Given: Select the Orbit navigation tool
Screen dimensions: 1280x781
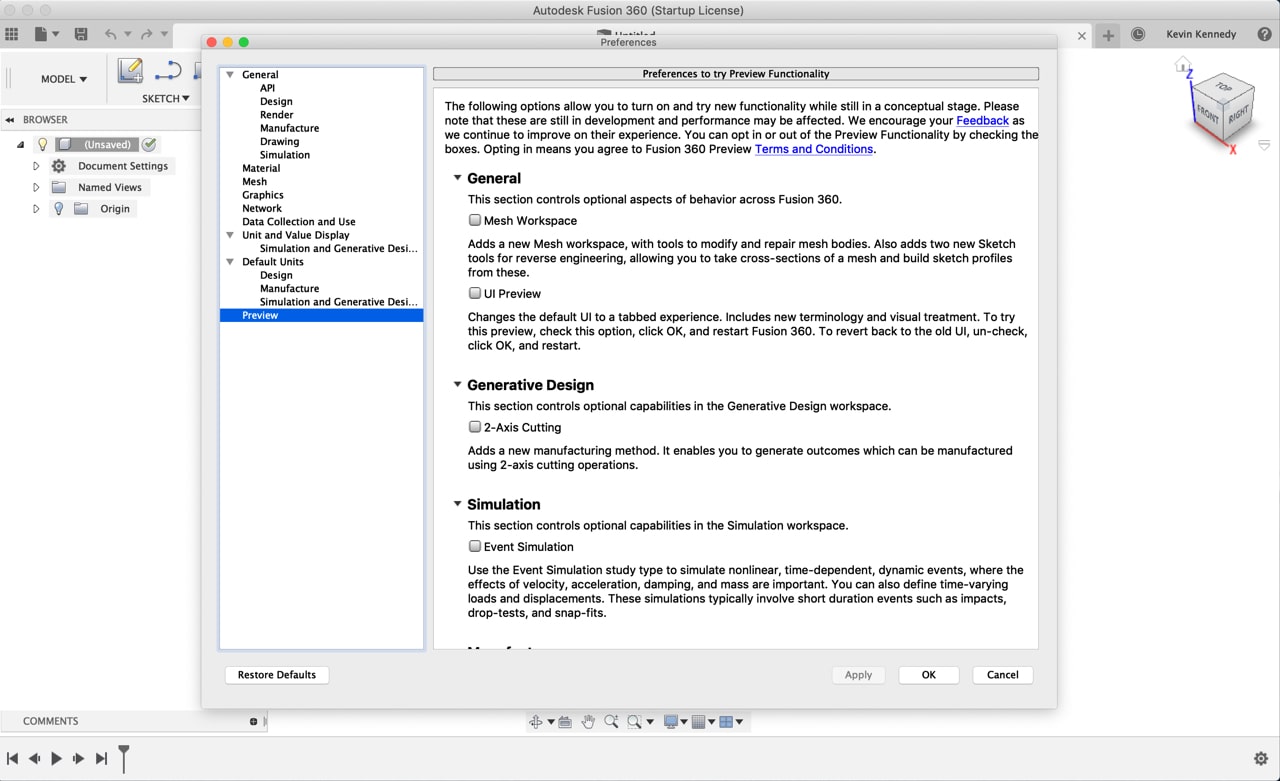Looking at the screenshot, I should click(x=536, y=722).
